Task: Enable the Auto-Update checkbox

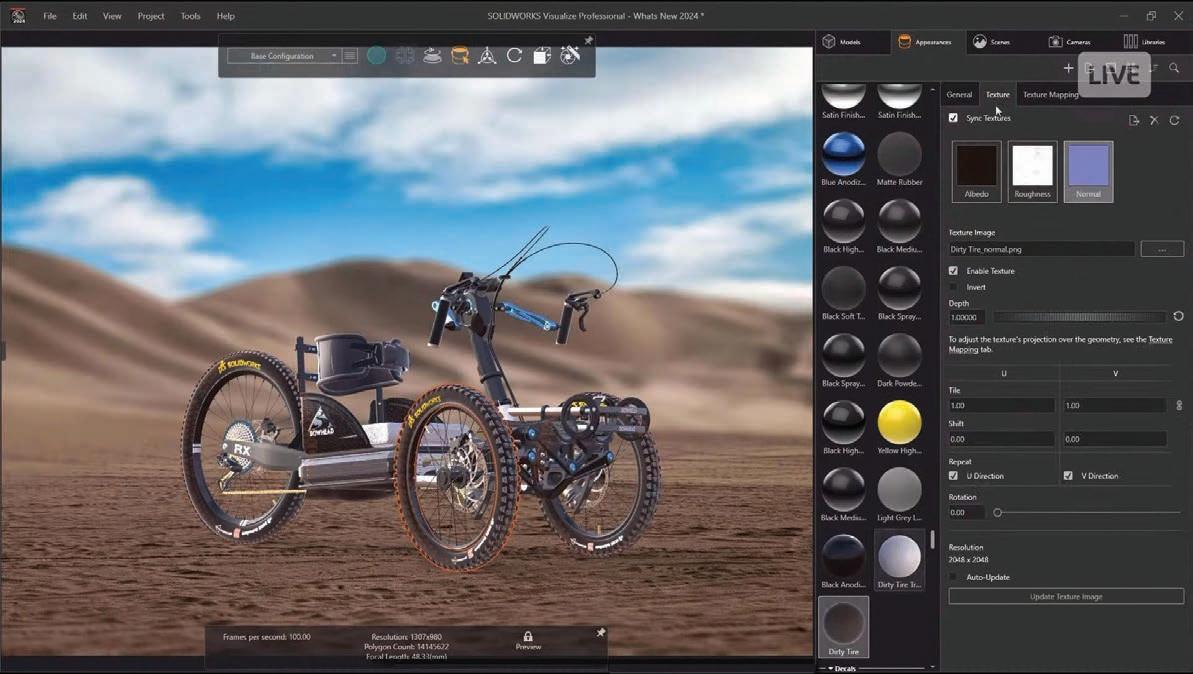Action: tap(953, 577)
